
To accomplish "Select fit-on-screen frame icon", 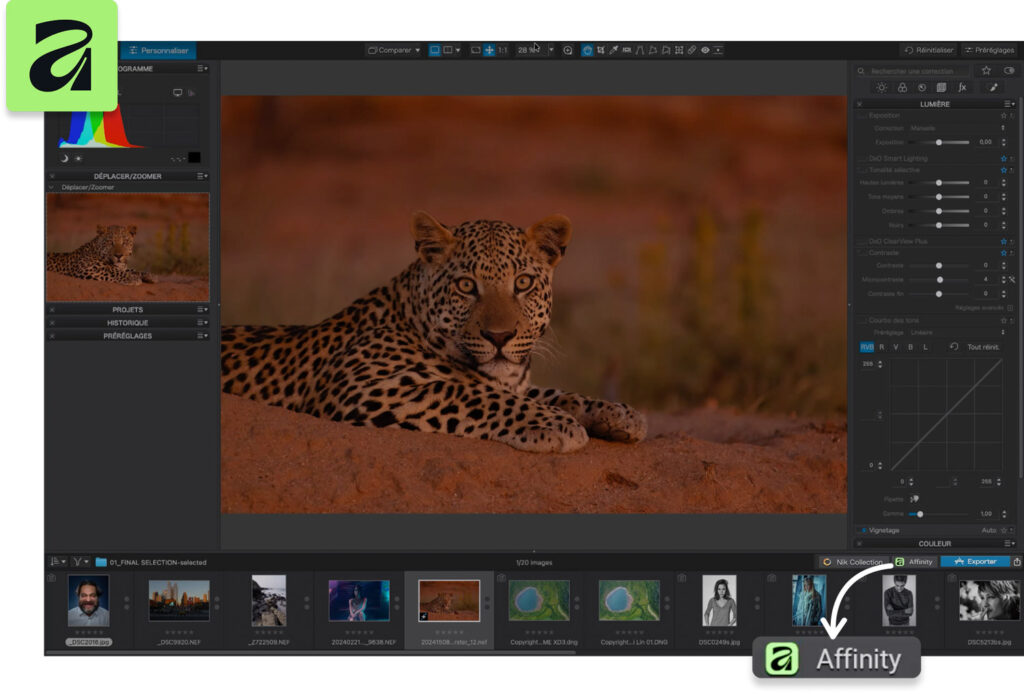I will pyautogui.click(x=475, y=50).
